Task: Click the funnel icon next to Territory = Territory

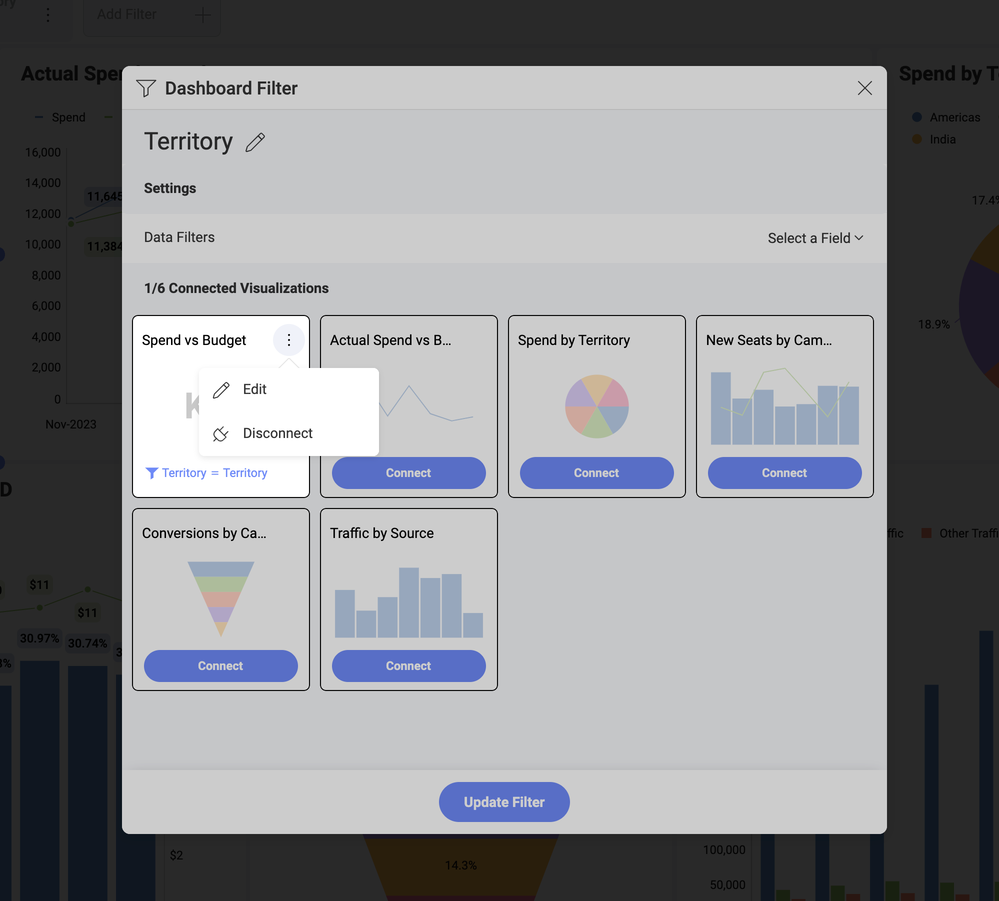Action: tap(152, 473)
